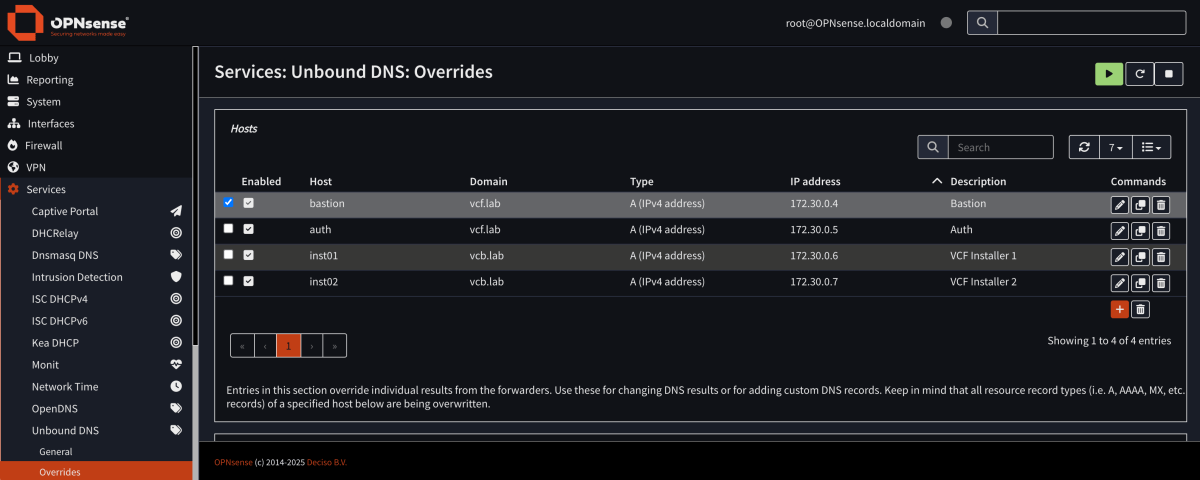The width and height of the screenshot is (1200, 480).
Task: Toggle the Enabled checkbox for inst02
Action: click(x=249, y=281)
